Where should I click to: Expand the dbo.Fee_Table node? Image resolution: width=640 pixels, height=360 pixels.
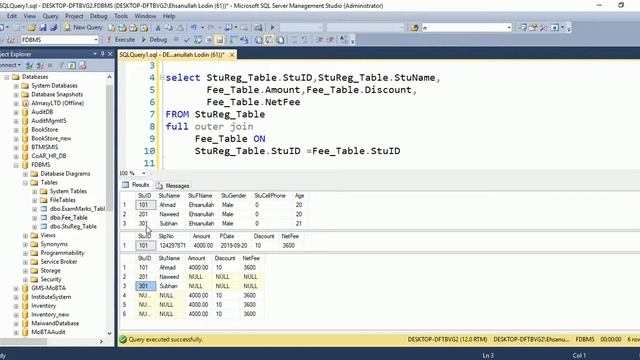(35, 218)
